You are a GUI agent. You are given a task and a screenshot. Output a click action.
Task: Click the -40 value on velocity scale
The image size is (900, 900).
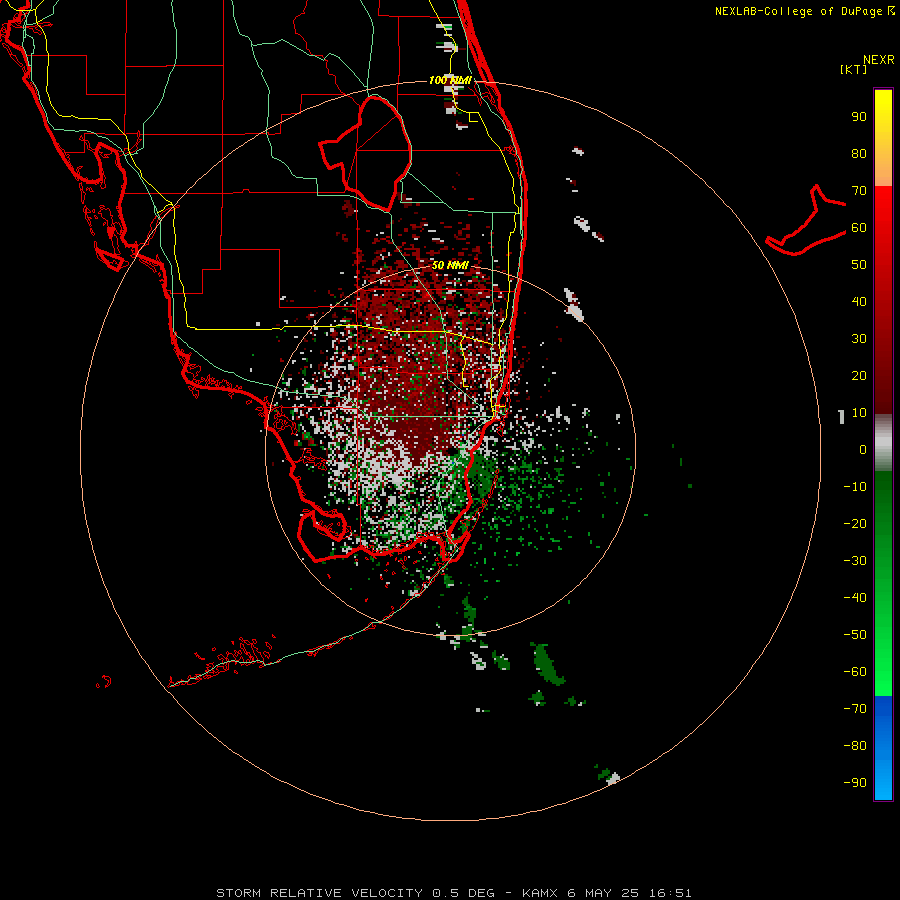coord(855,598)
